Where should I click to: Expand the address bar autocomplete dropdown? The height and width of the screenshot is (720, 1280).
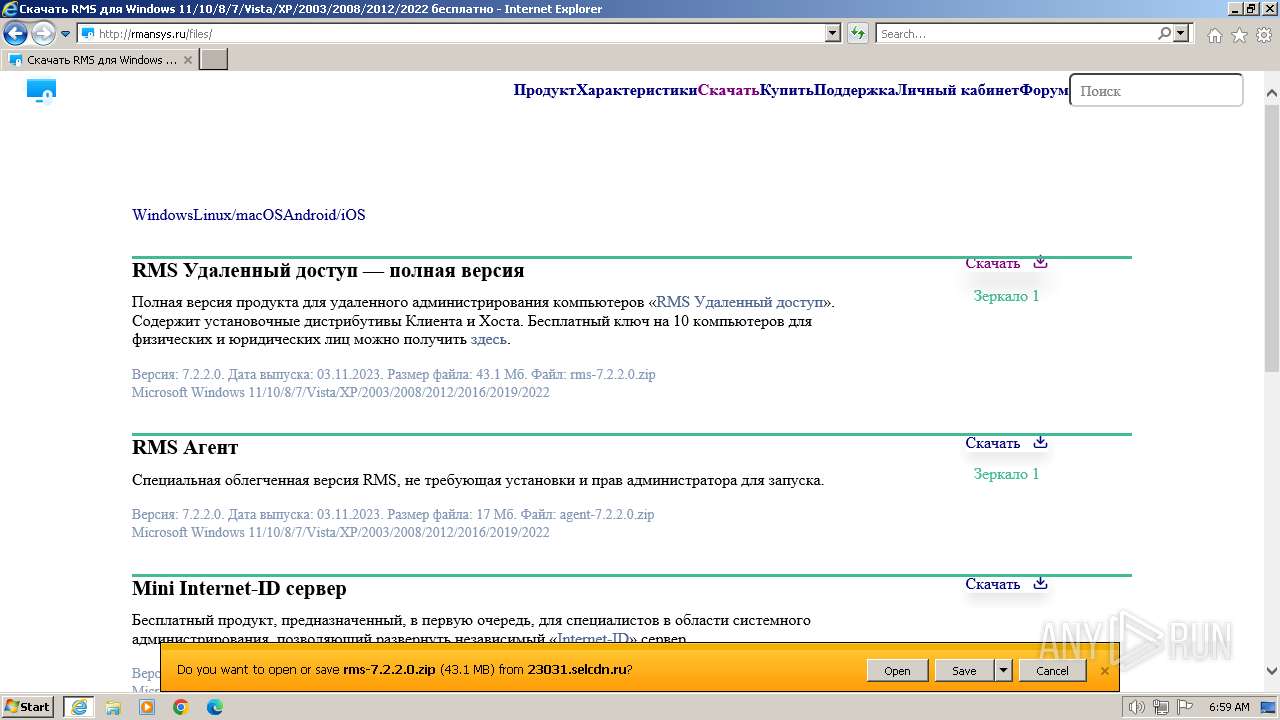(833, 33)
